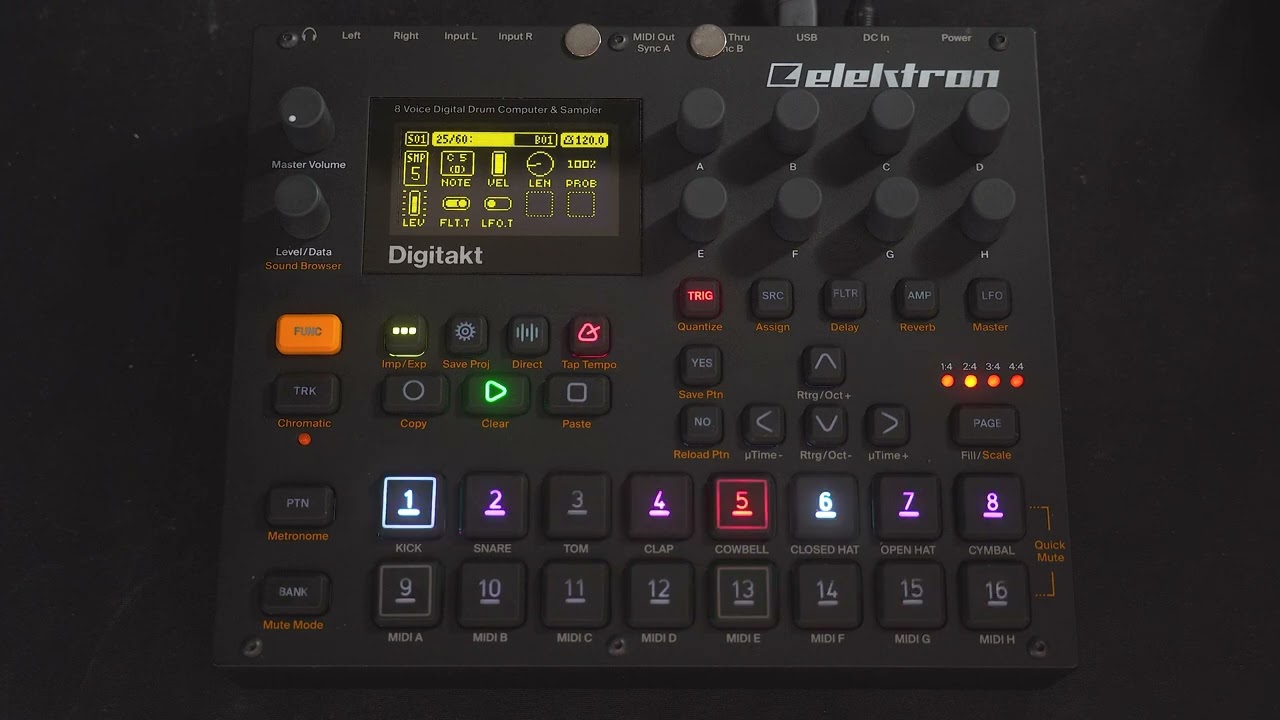This screenshot has width=1280, height=720.
Task: Click the LFO.T switch on the display
Action: (497, 211)
